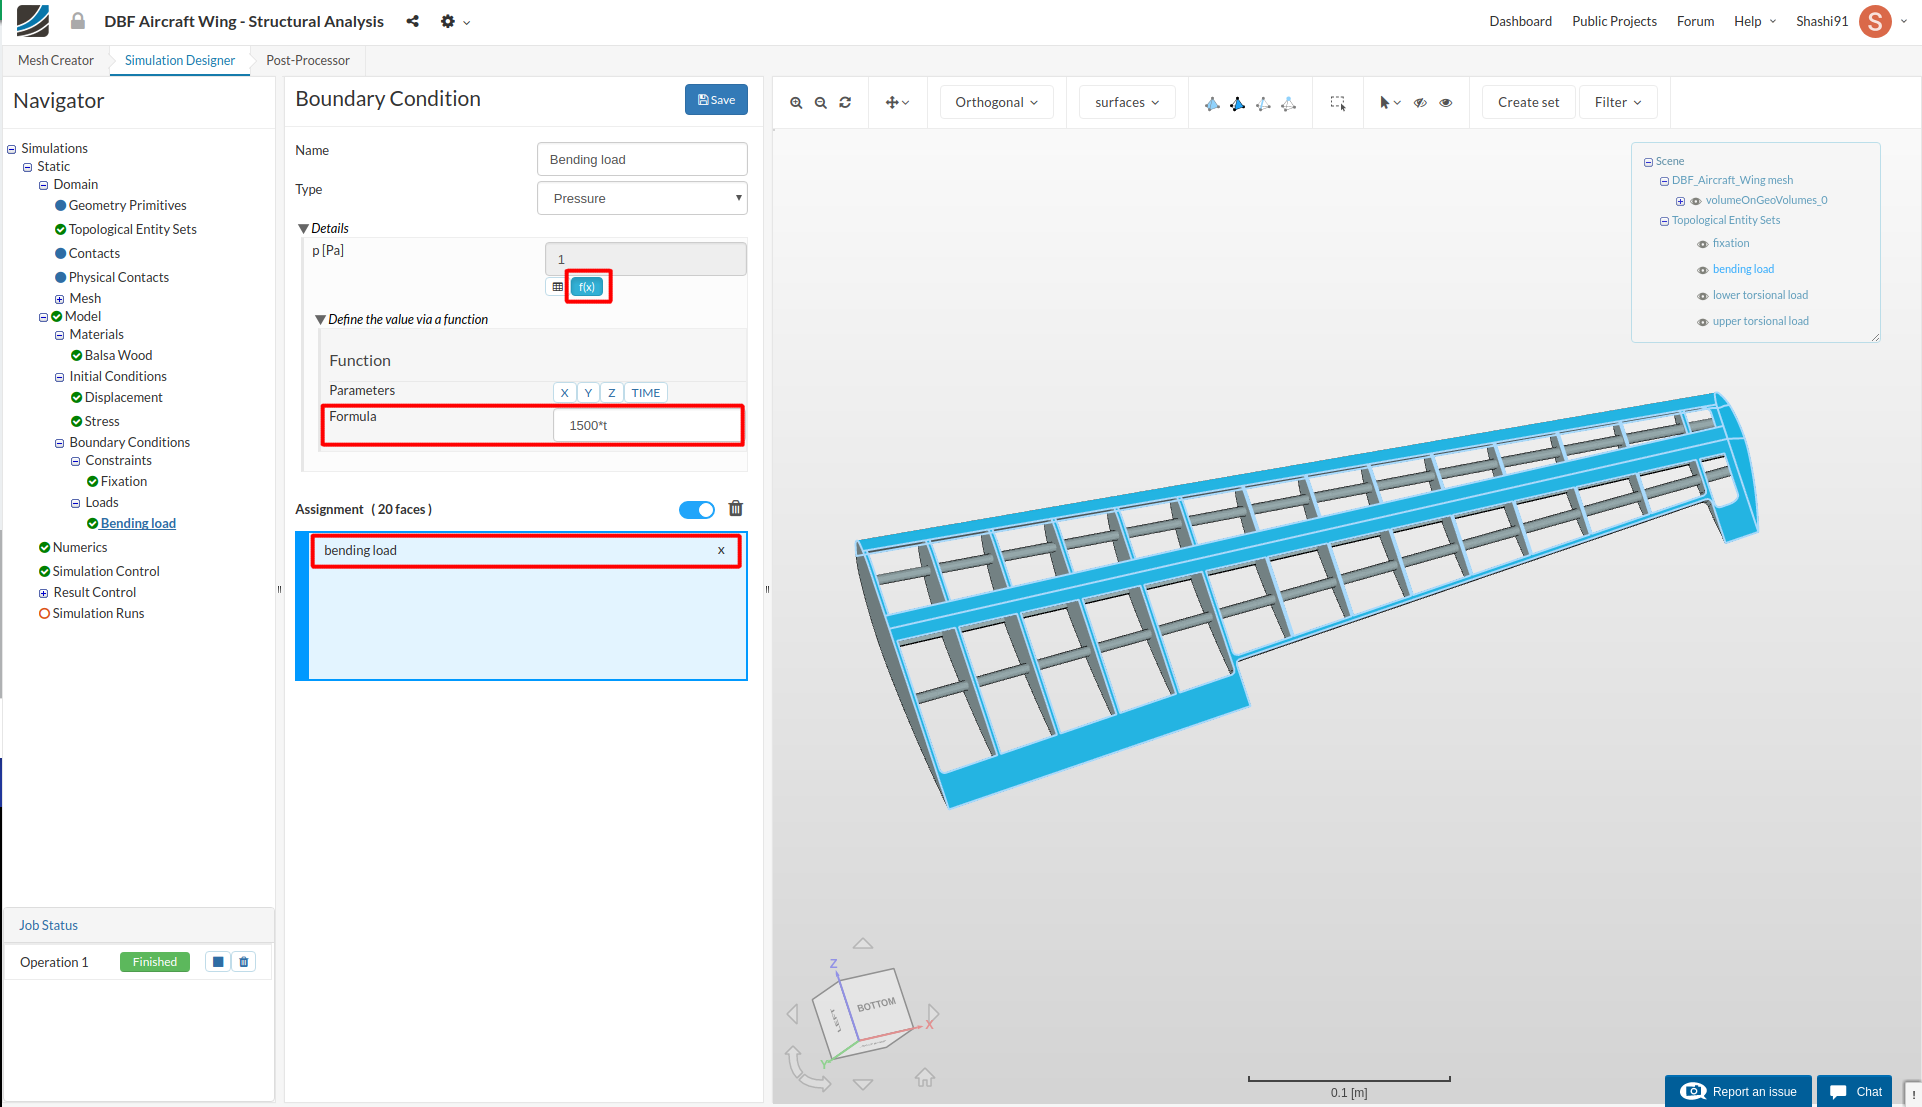Viewport: 1922px width, 1107px height.
Task: Open the Type Pressure dropdown
Action: tap(642, 198)
